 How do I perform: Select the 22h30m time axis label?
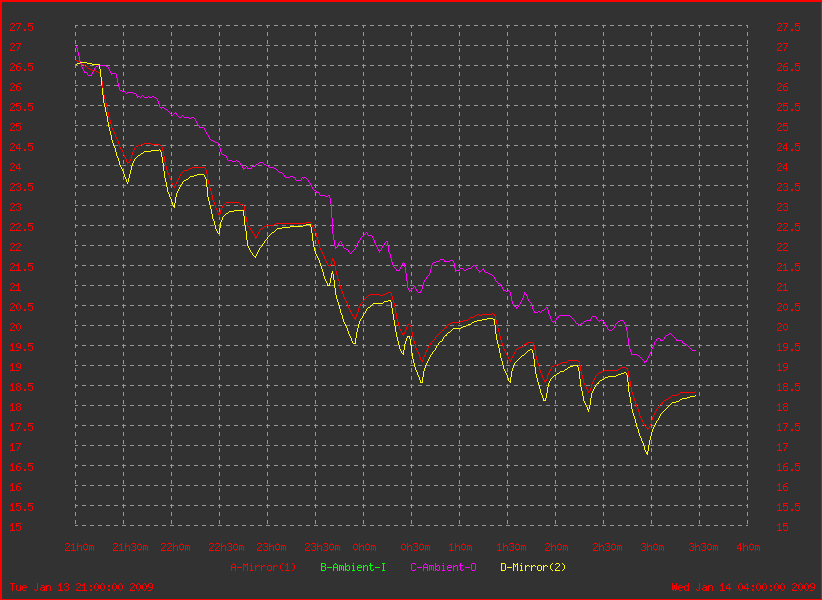[x=226, y=547]
